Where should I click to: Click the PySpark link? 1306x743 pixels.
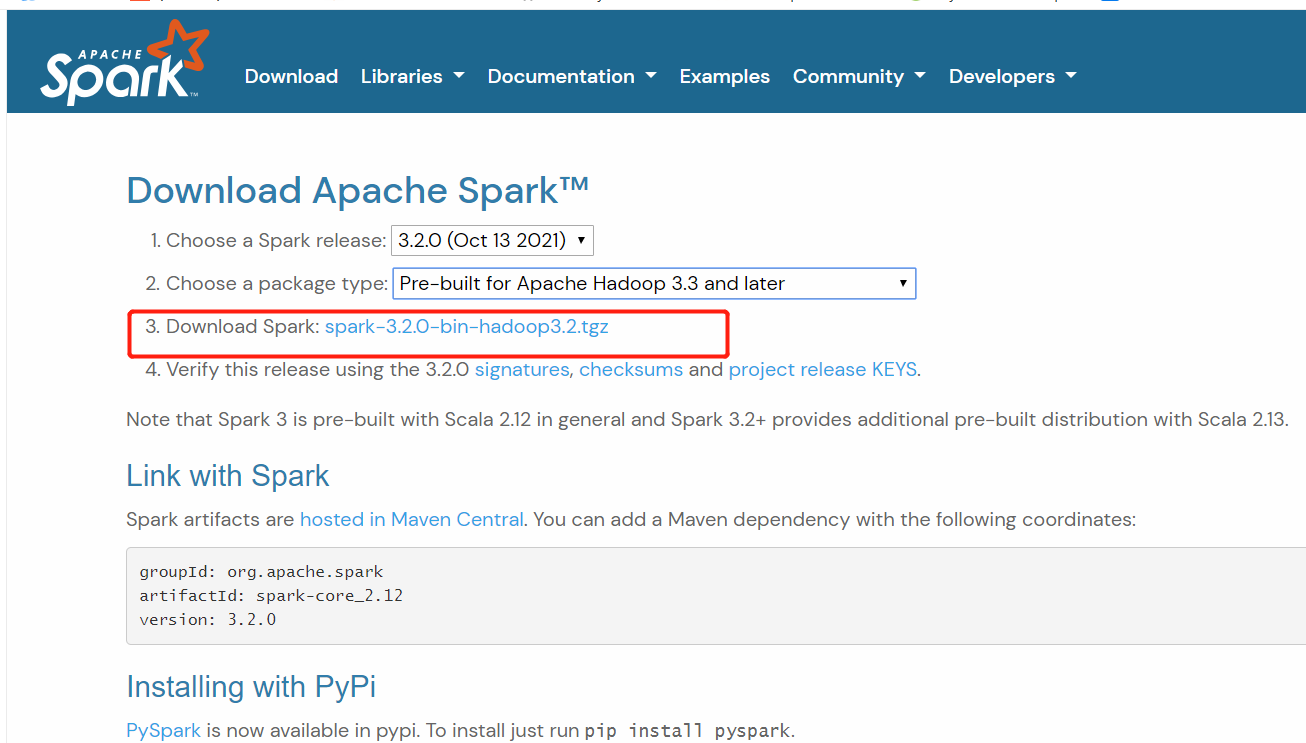point(163,730)
